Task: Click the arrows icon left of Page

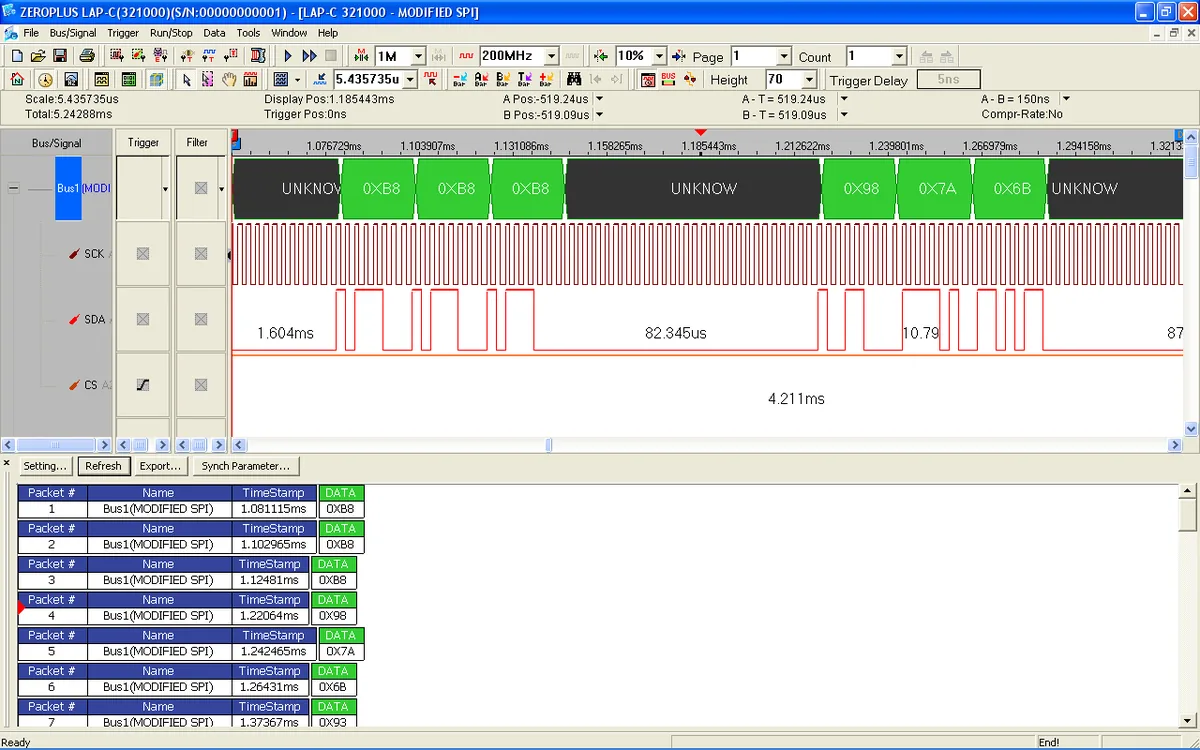Action: coord(679,56)
